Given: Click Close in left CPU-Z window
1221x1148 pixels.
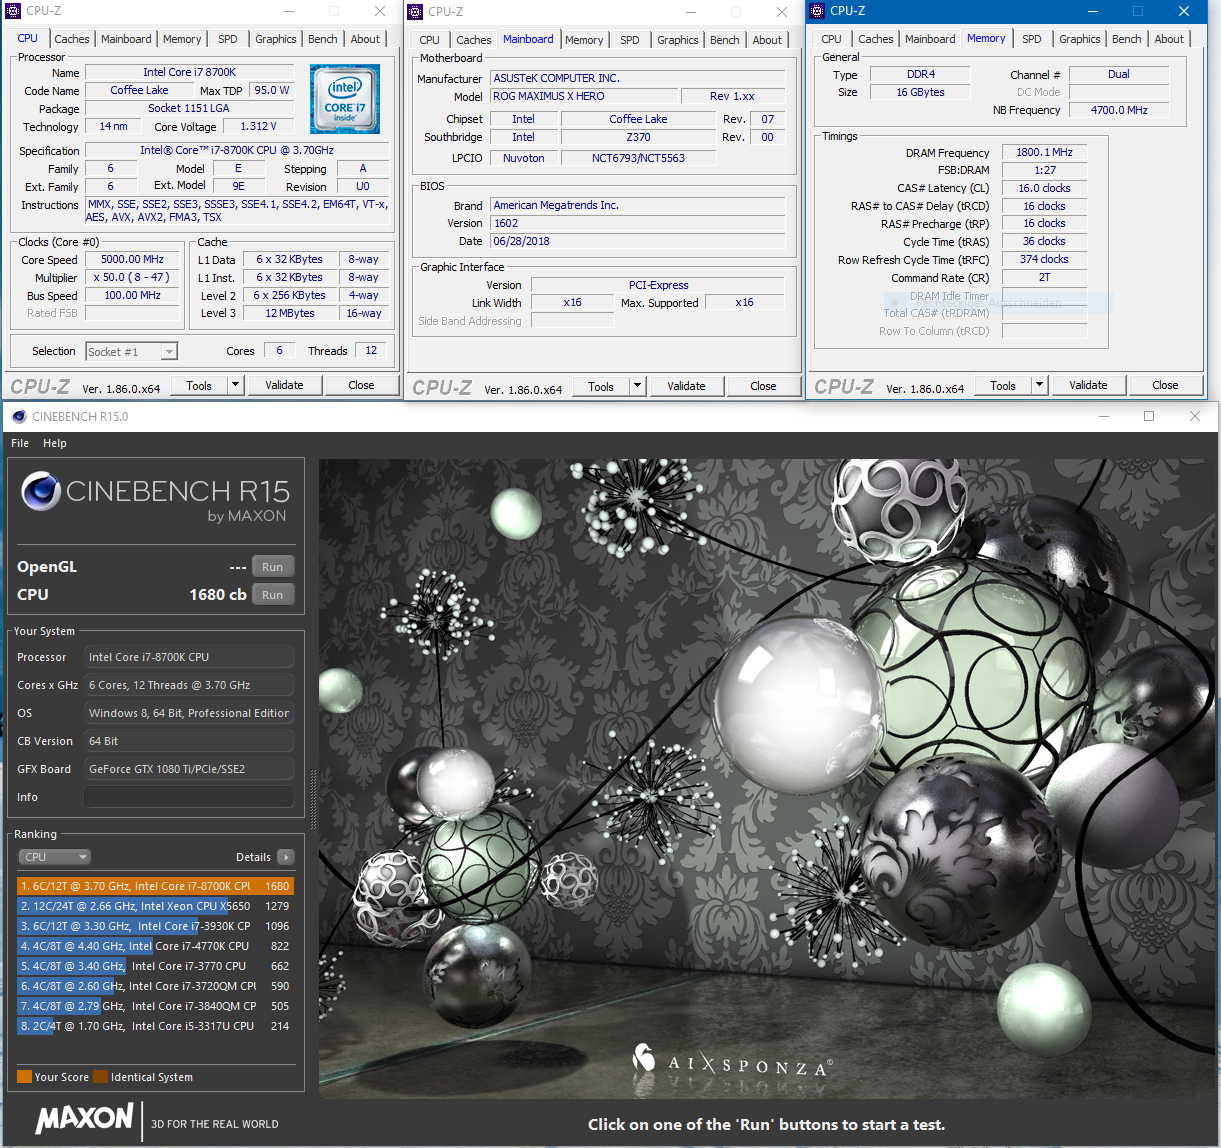Looking at the screenshot, I should 361,385.
